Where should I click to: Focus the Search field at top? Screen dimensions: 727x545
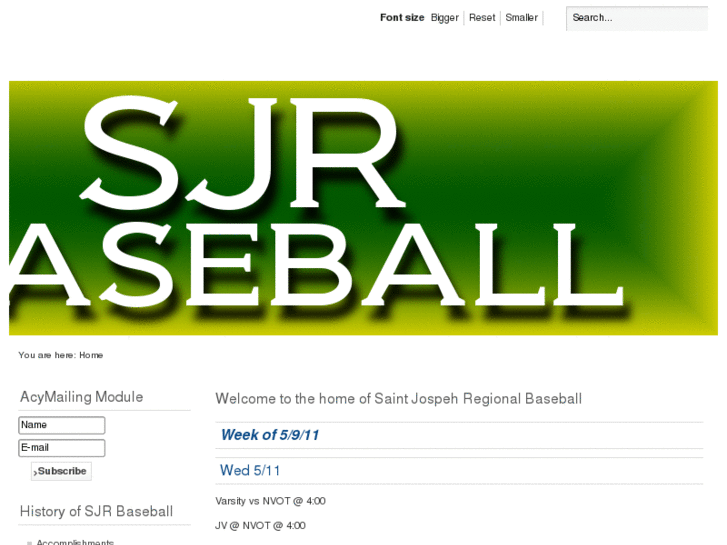(x=637, y=19)
